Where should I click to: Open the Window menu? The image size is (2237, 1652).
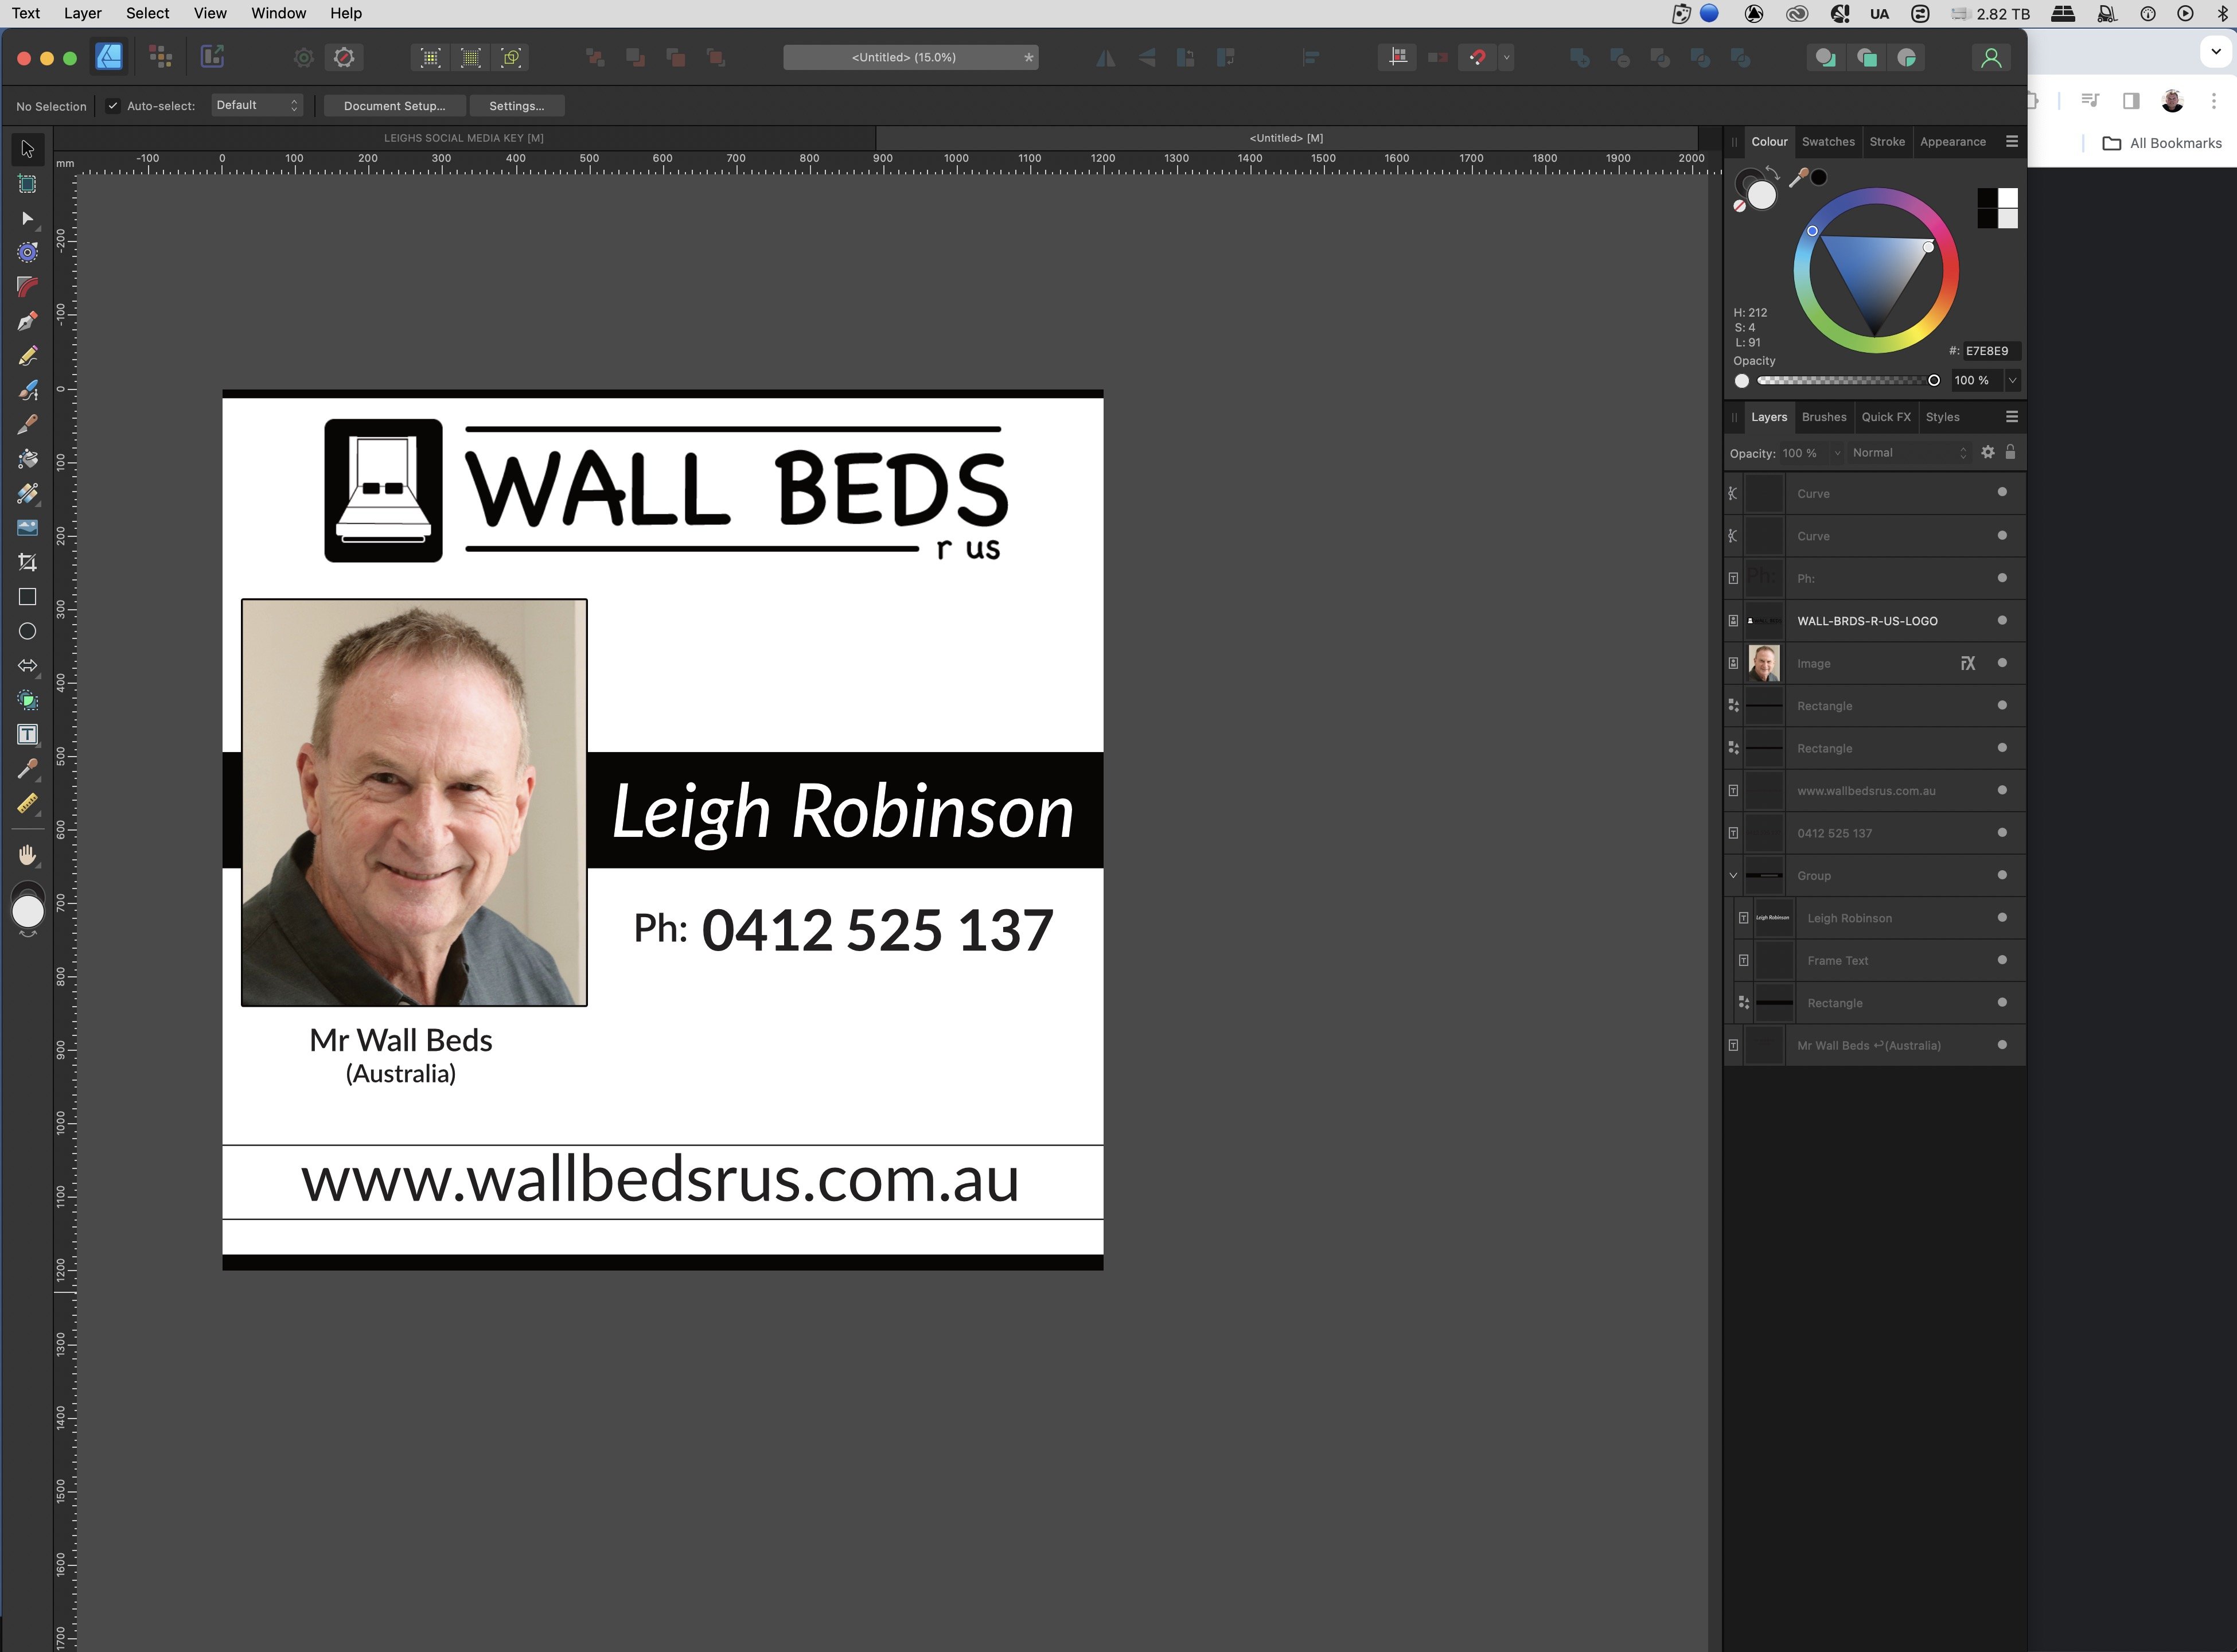click(x=278, y=13)
